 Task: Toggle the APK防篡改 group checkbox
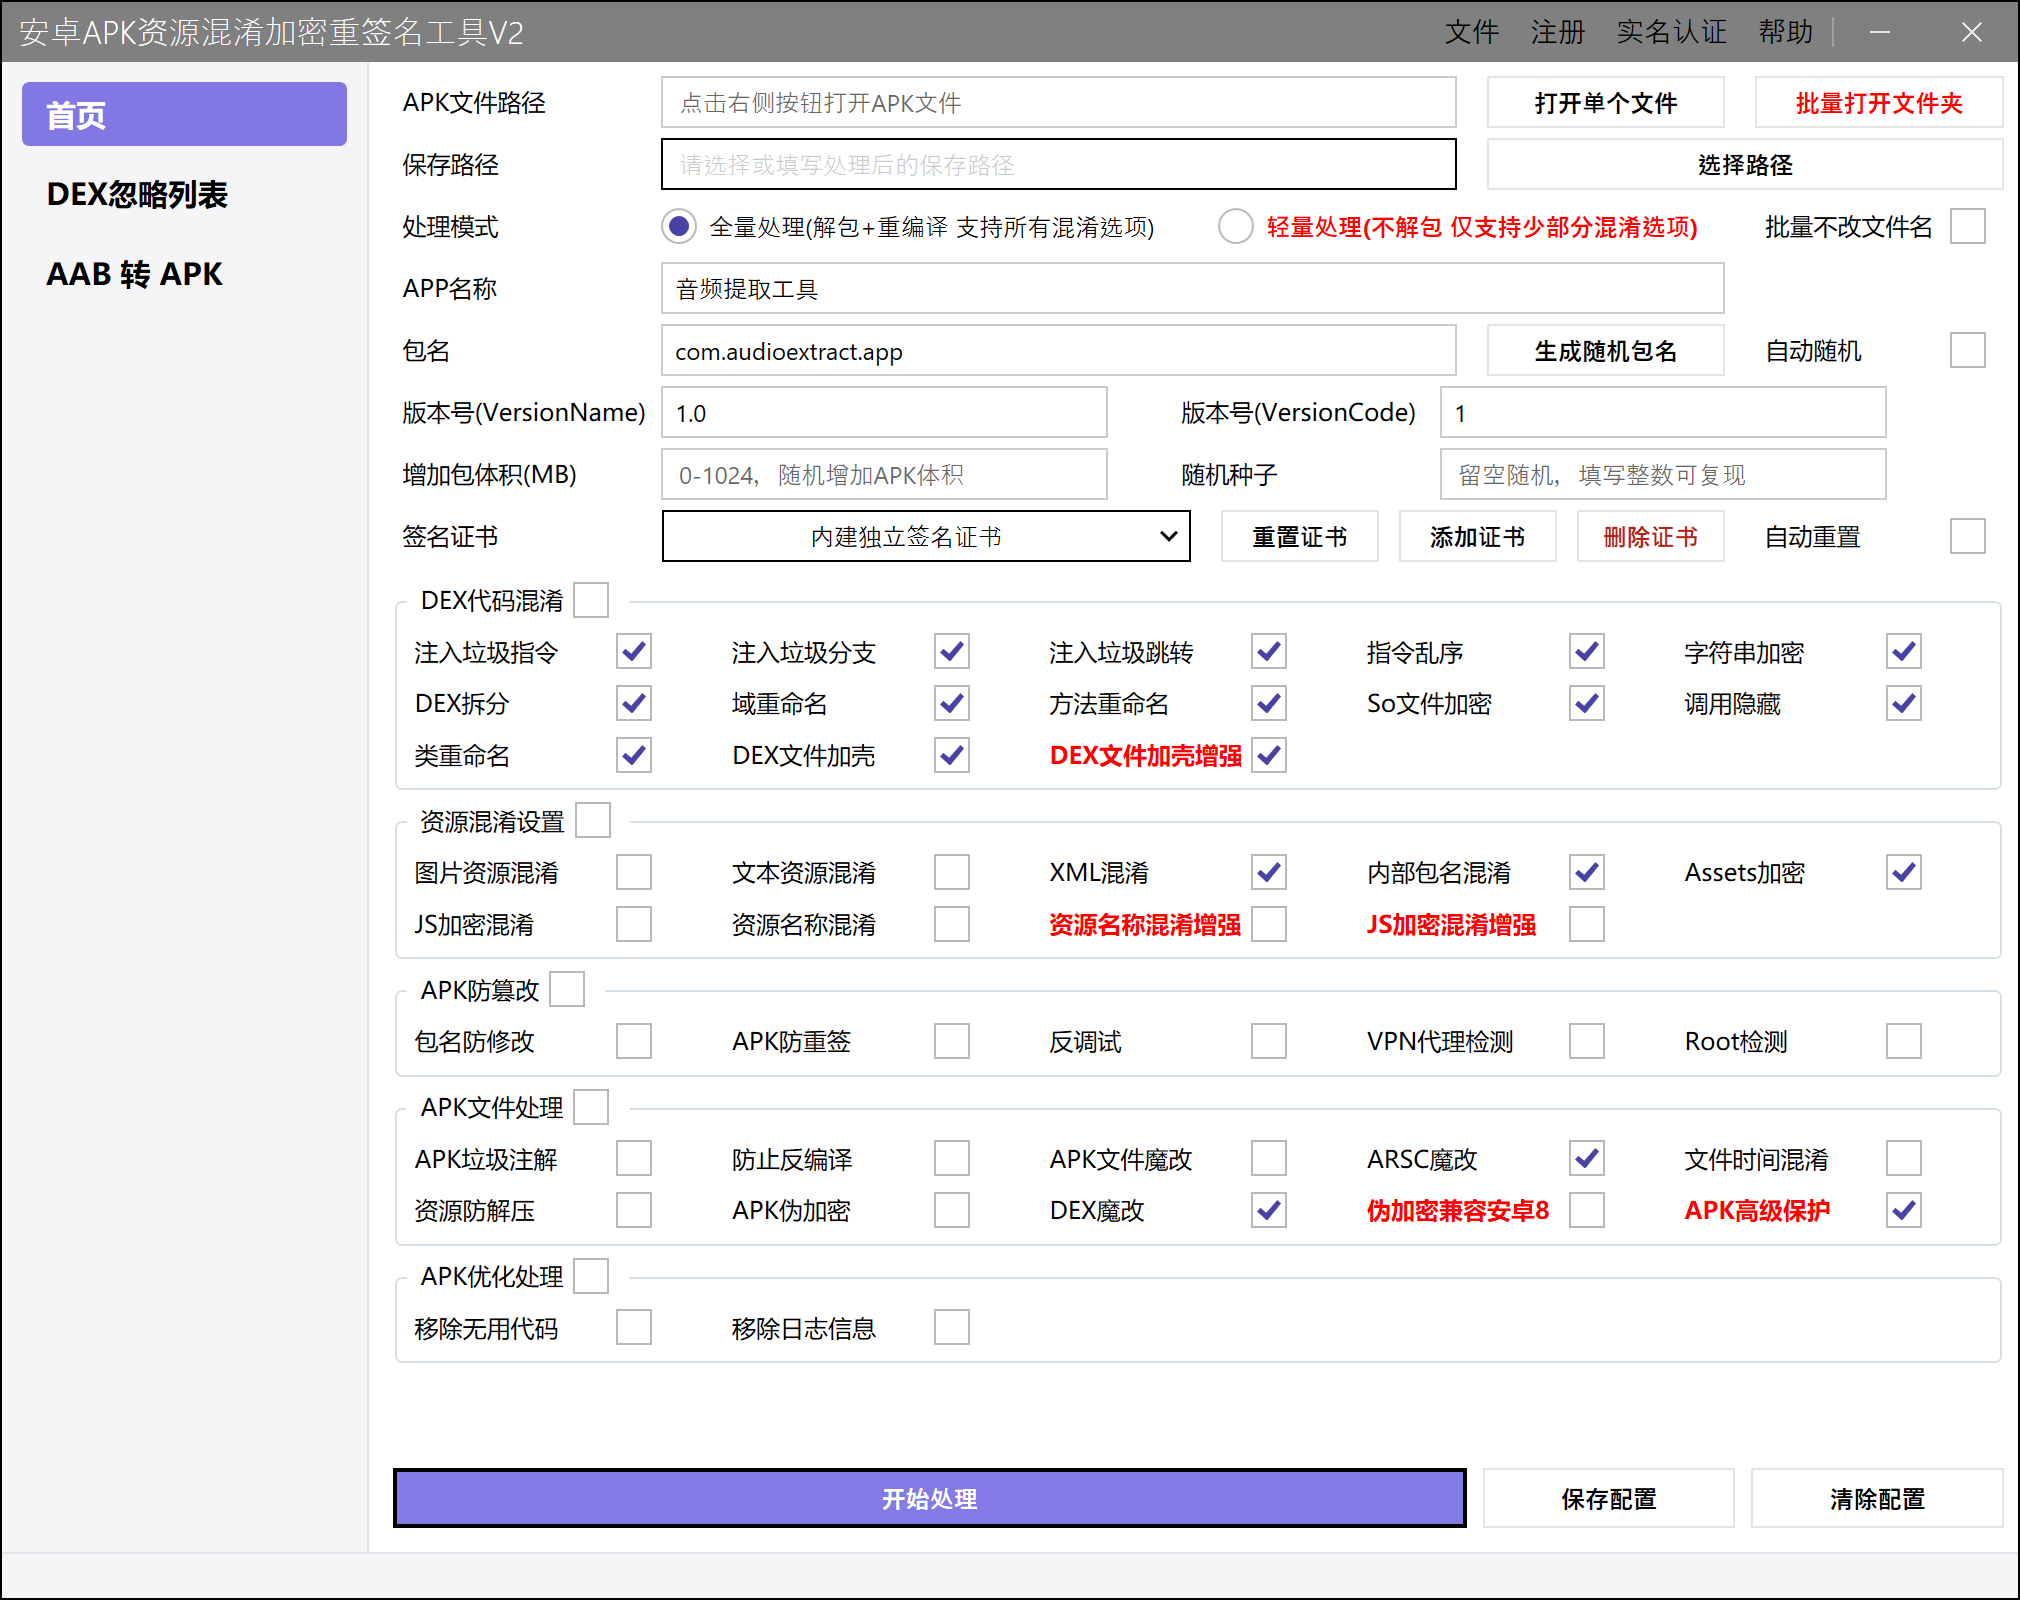pyautogui.click(x=567, y=989)
